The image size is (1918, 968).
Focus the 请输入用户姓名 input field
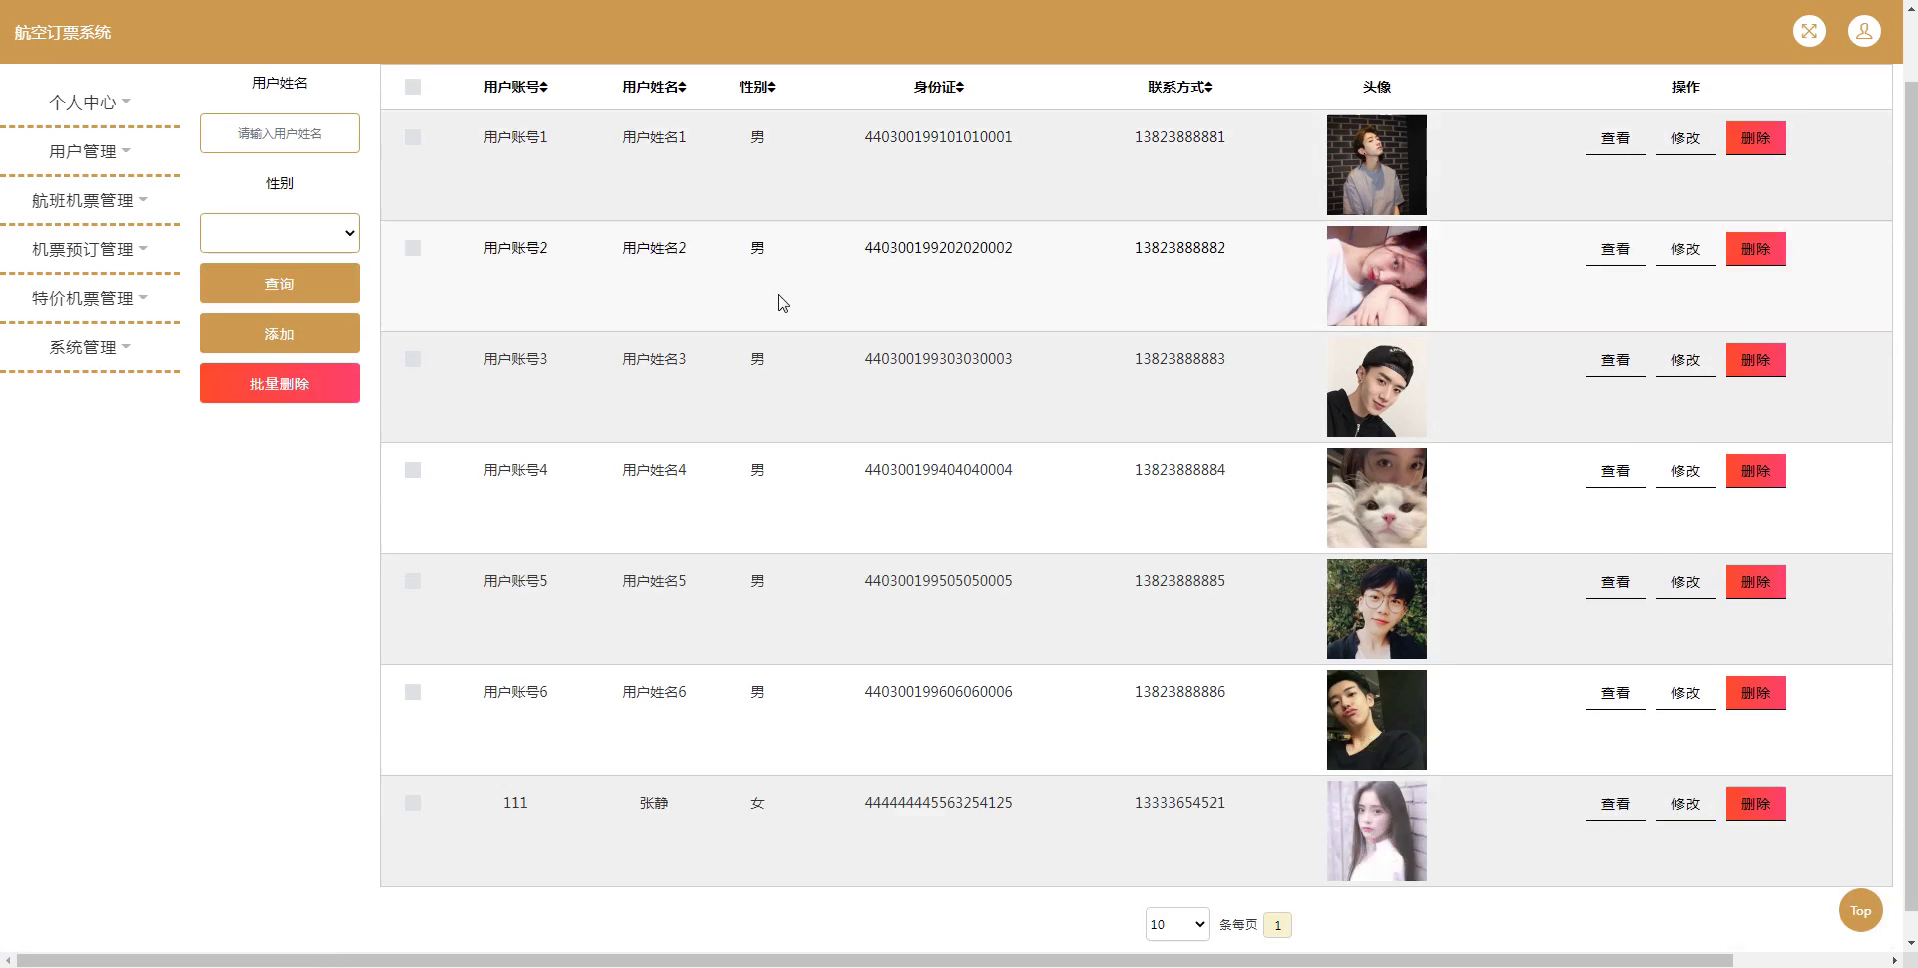pos(280,133)
